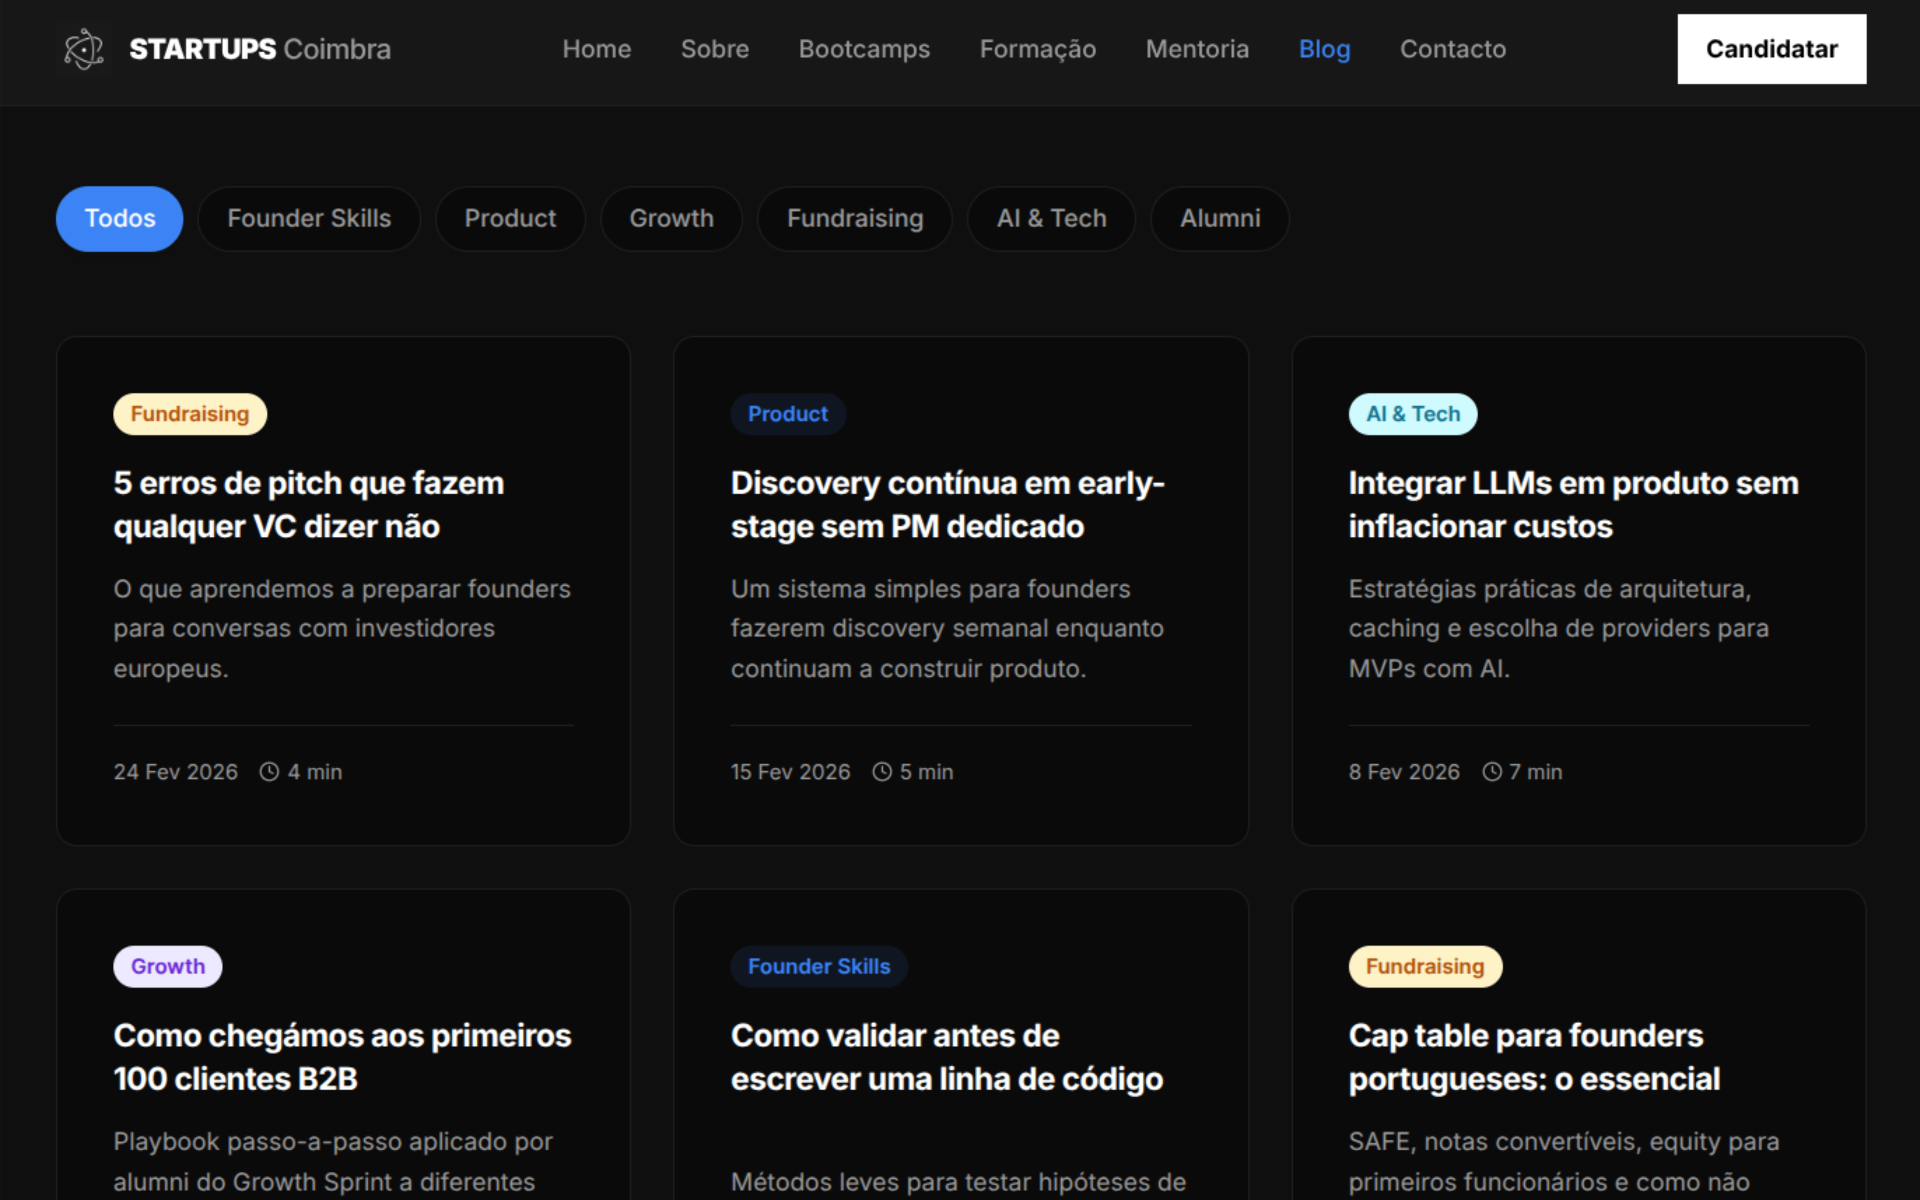Click the clock icon beside 4 min

tap(269, 772)
